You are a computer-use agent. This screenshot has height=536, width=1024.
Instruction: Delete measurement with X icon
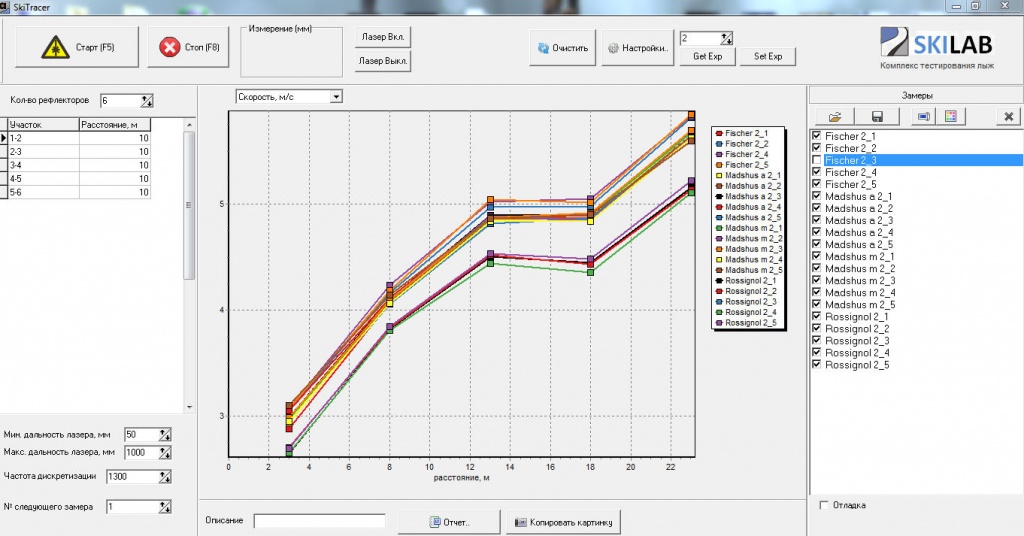tap(1008, 116)
